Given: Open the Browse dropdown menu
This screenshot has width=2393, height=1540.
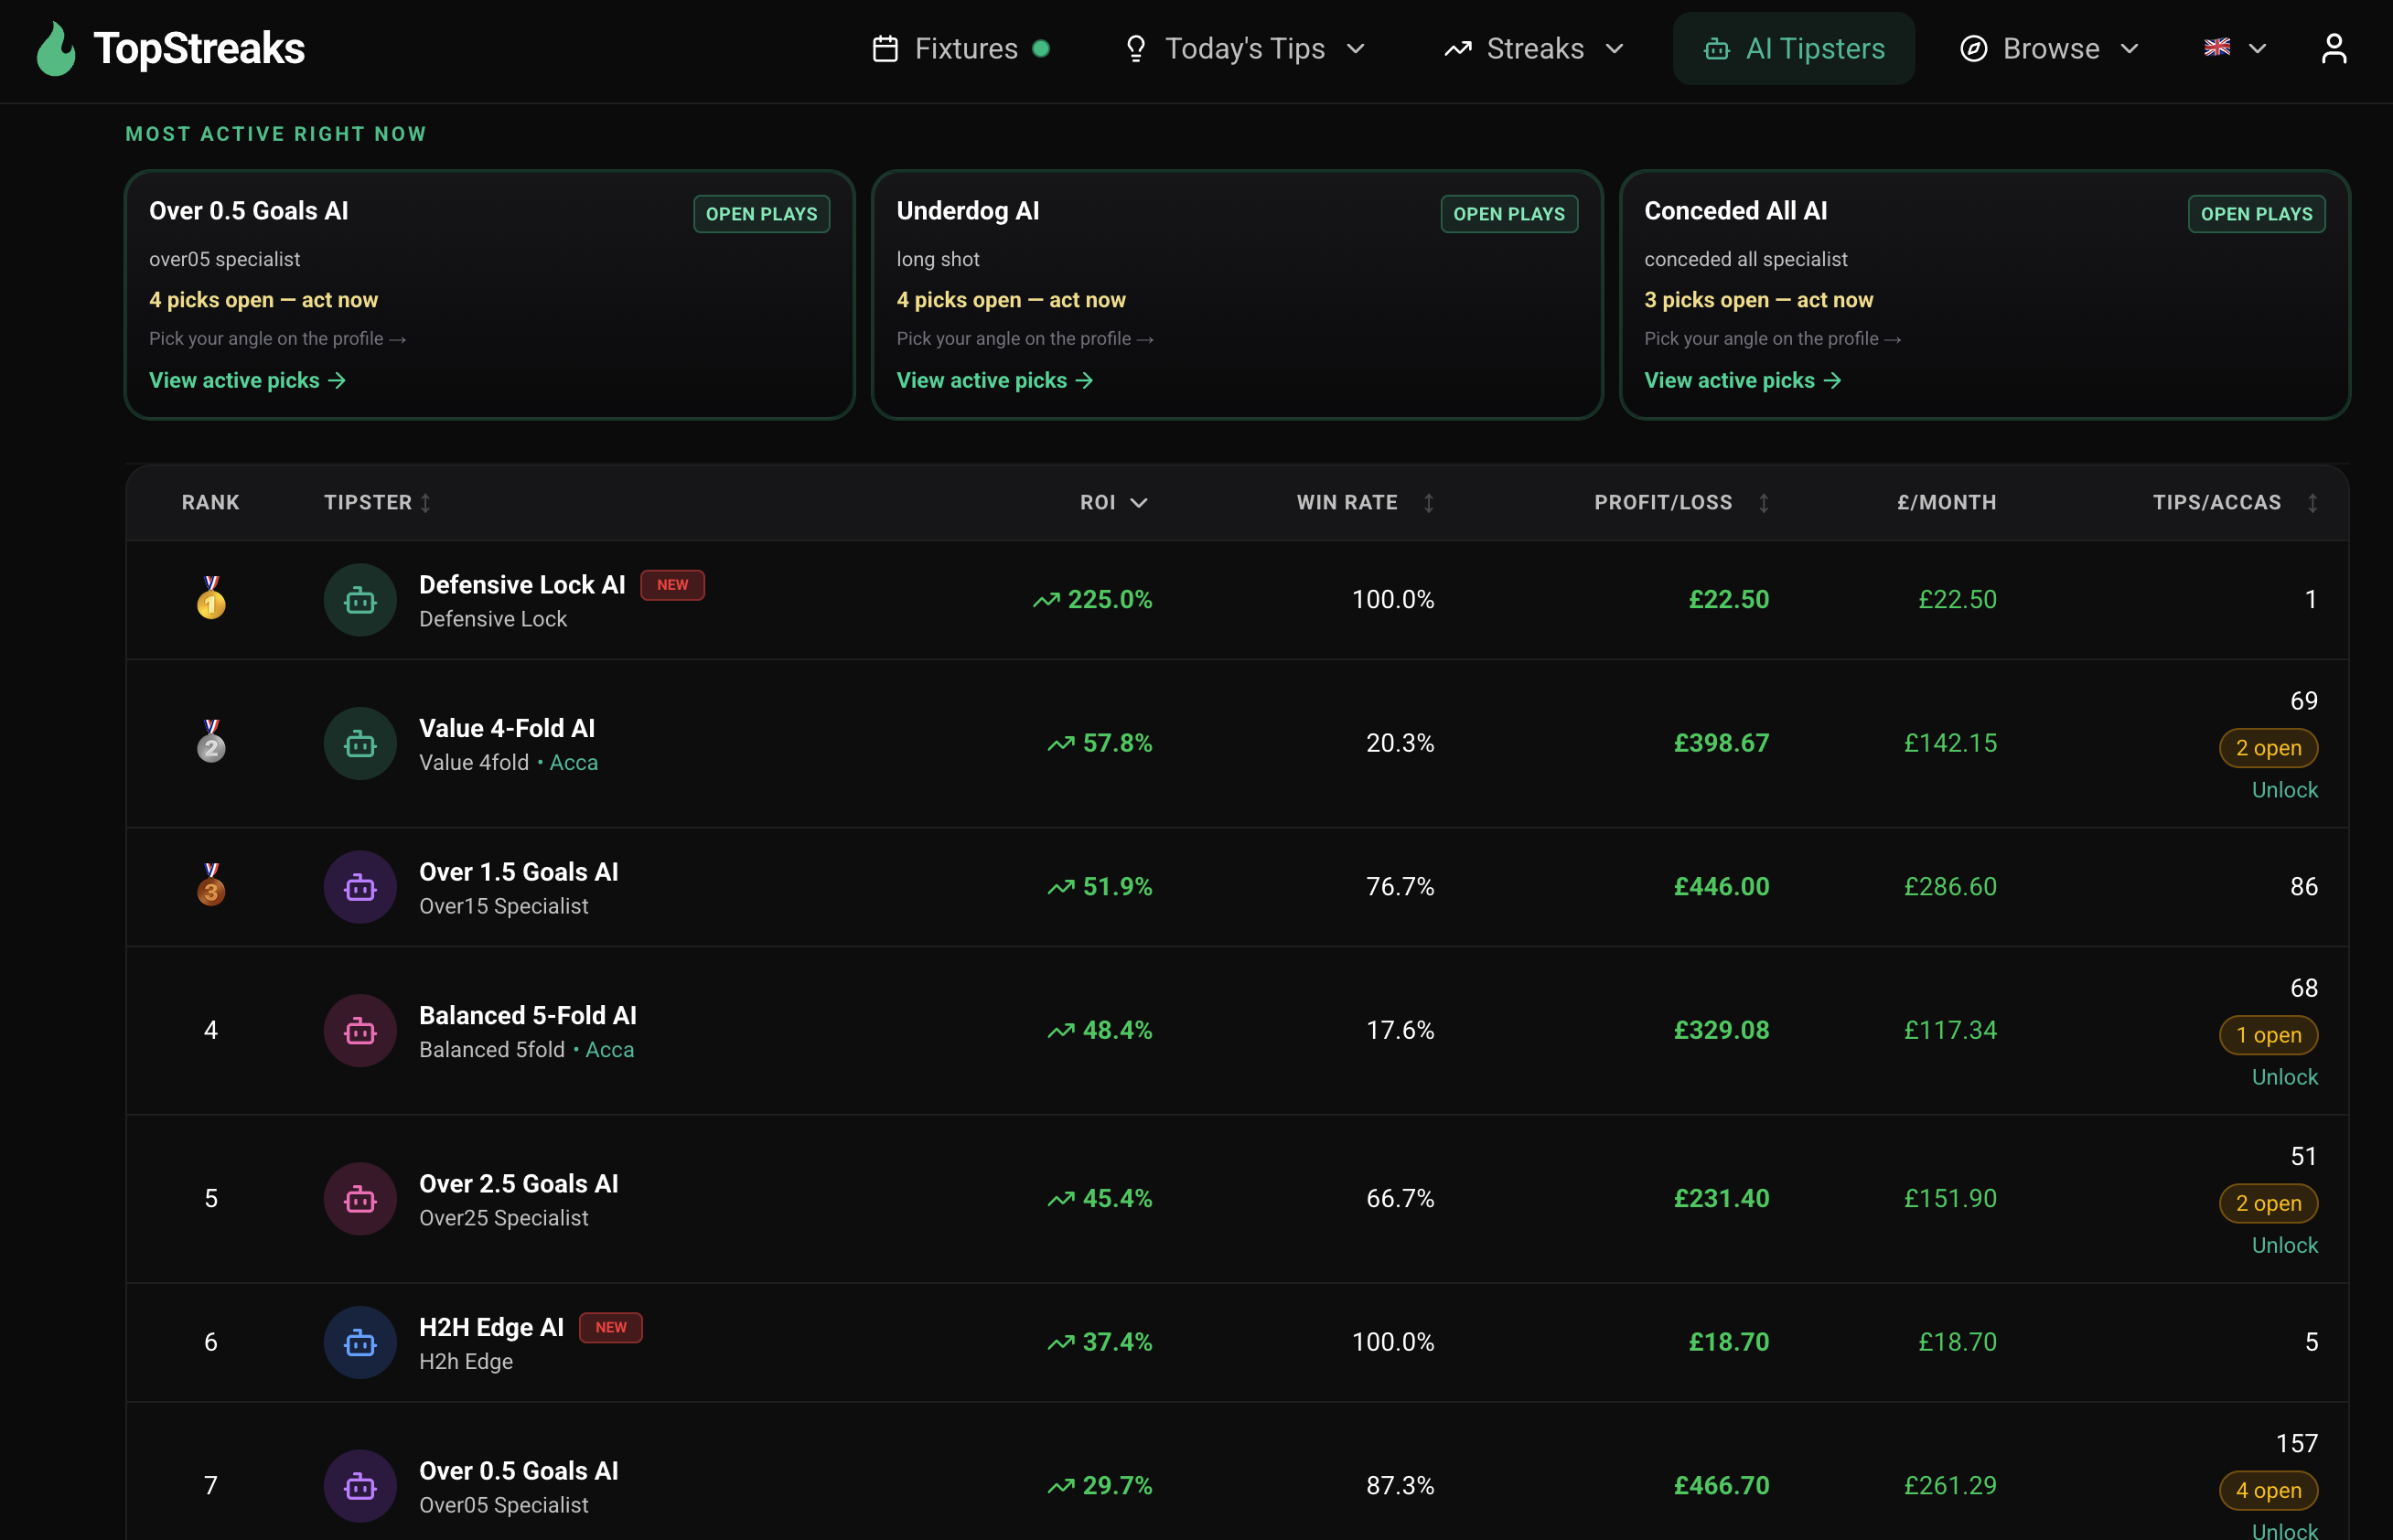Looking at the screenshot, I should 2129,48.
